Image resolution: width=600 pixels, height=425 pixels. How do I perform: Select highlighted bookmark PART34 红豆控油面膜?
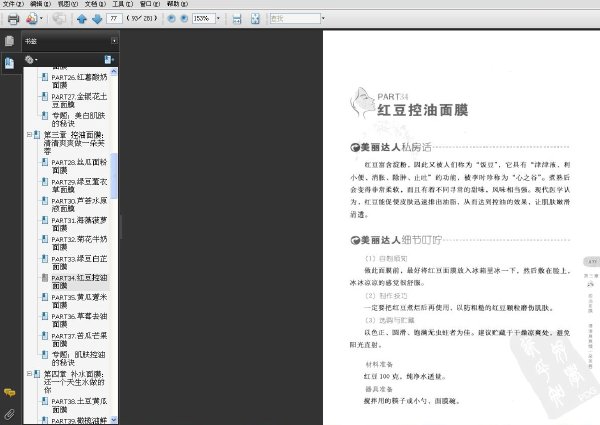tap(79, 282)
